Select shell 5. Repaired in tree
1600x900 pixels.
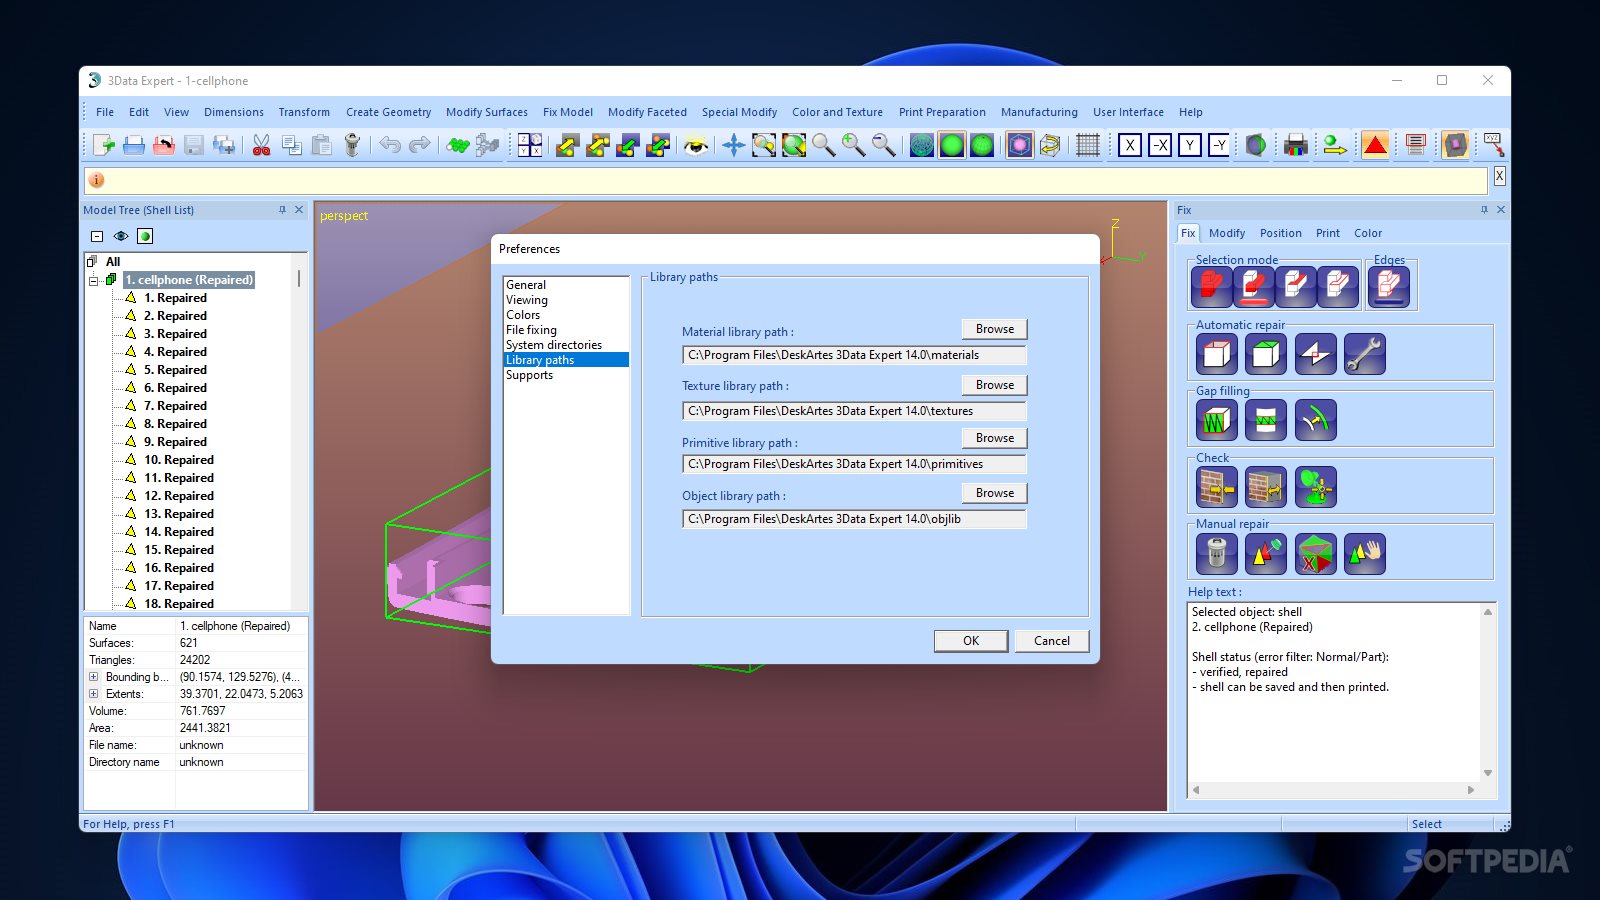(175, 370)
